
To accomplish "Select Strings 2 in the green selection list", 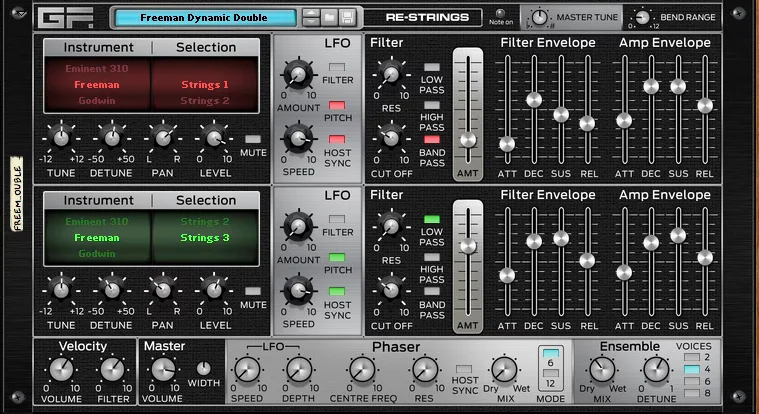I will pyautogui.click(x=205, y=221).
